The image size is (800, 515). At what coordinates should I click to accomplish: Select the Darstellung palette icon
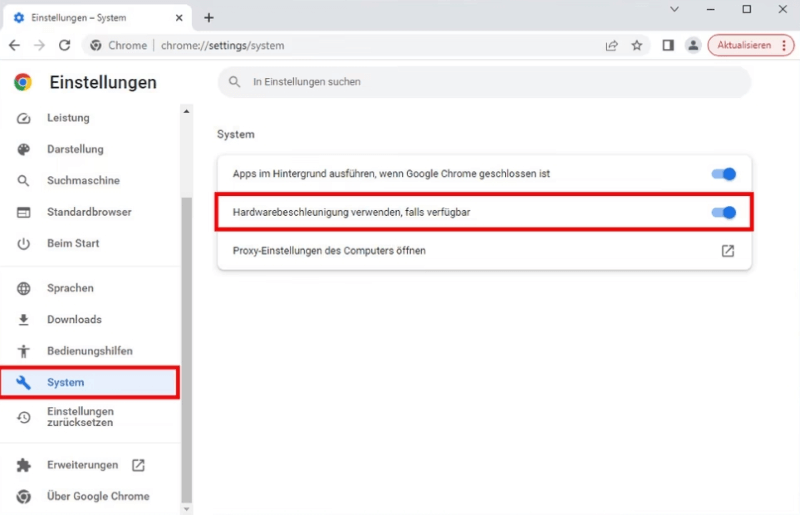23,150
